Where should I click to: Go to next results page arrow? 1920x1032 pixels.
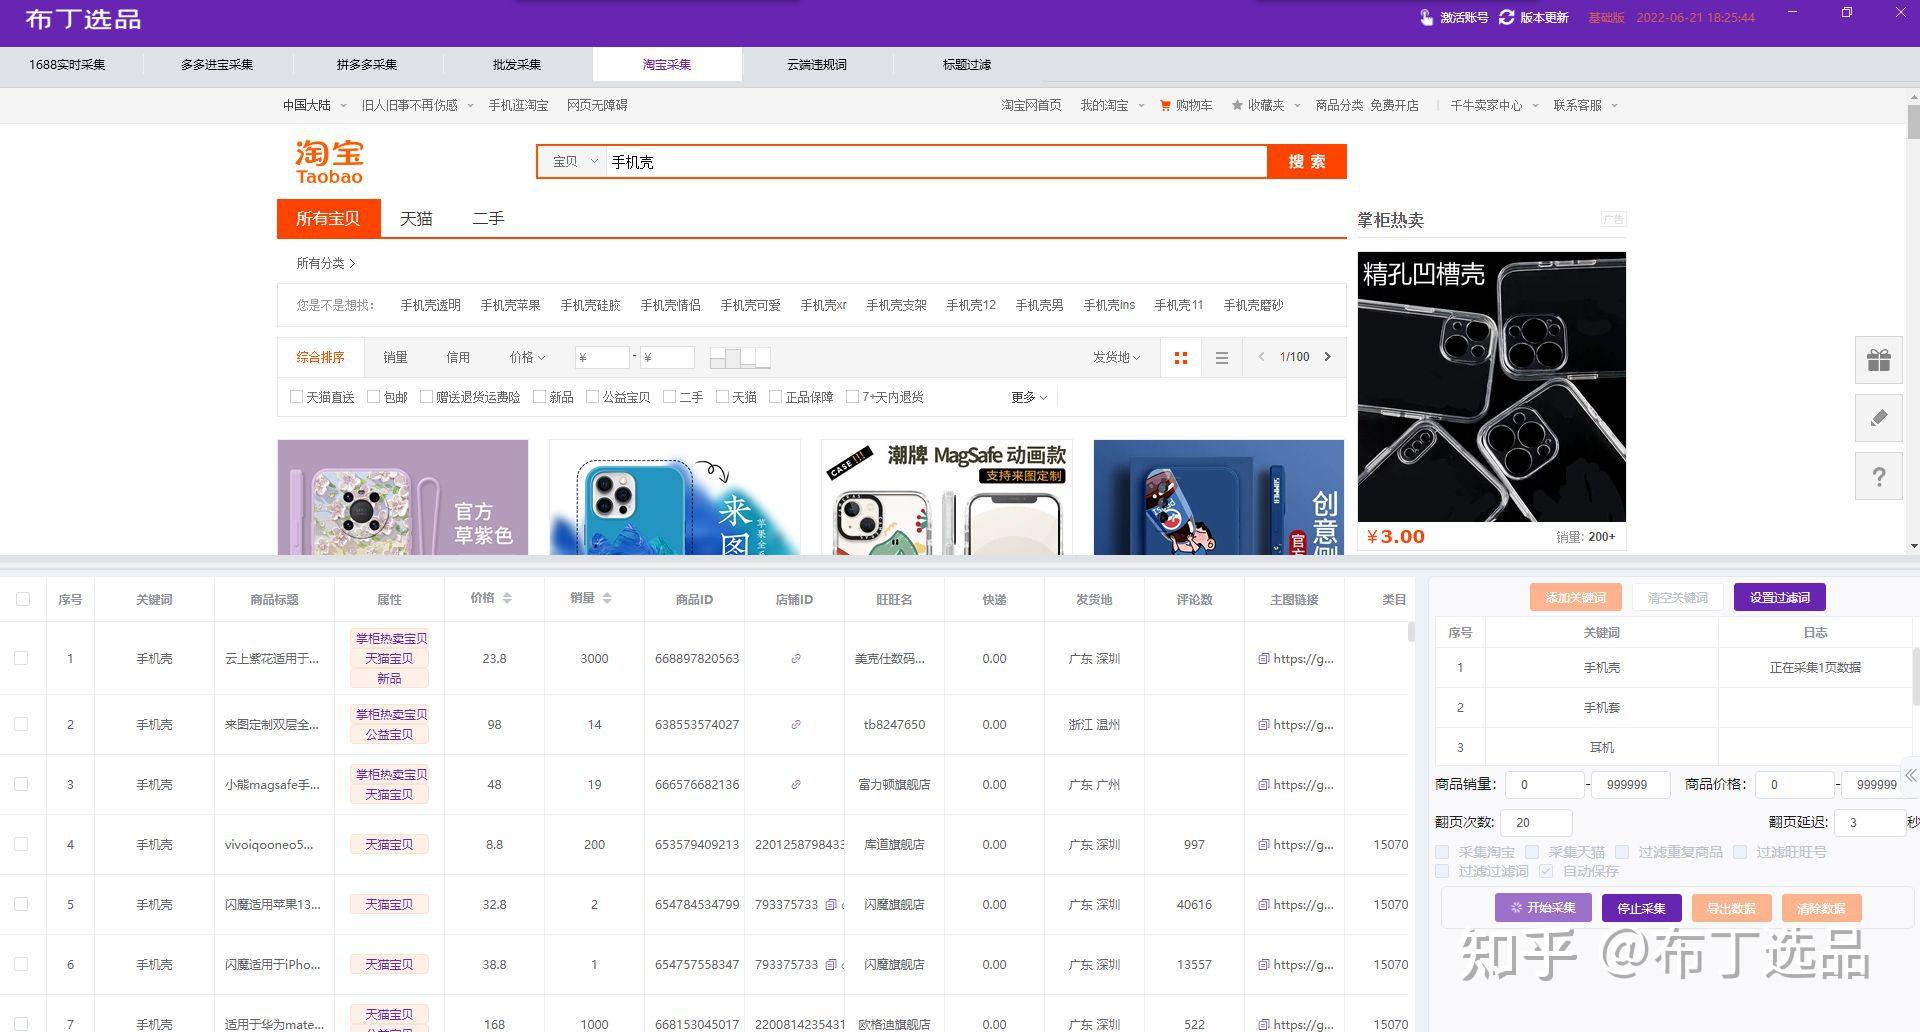(x=1328, y=357)
